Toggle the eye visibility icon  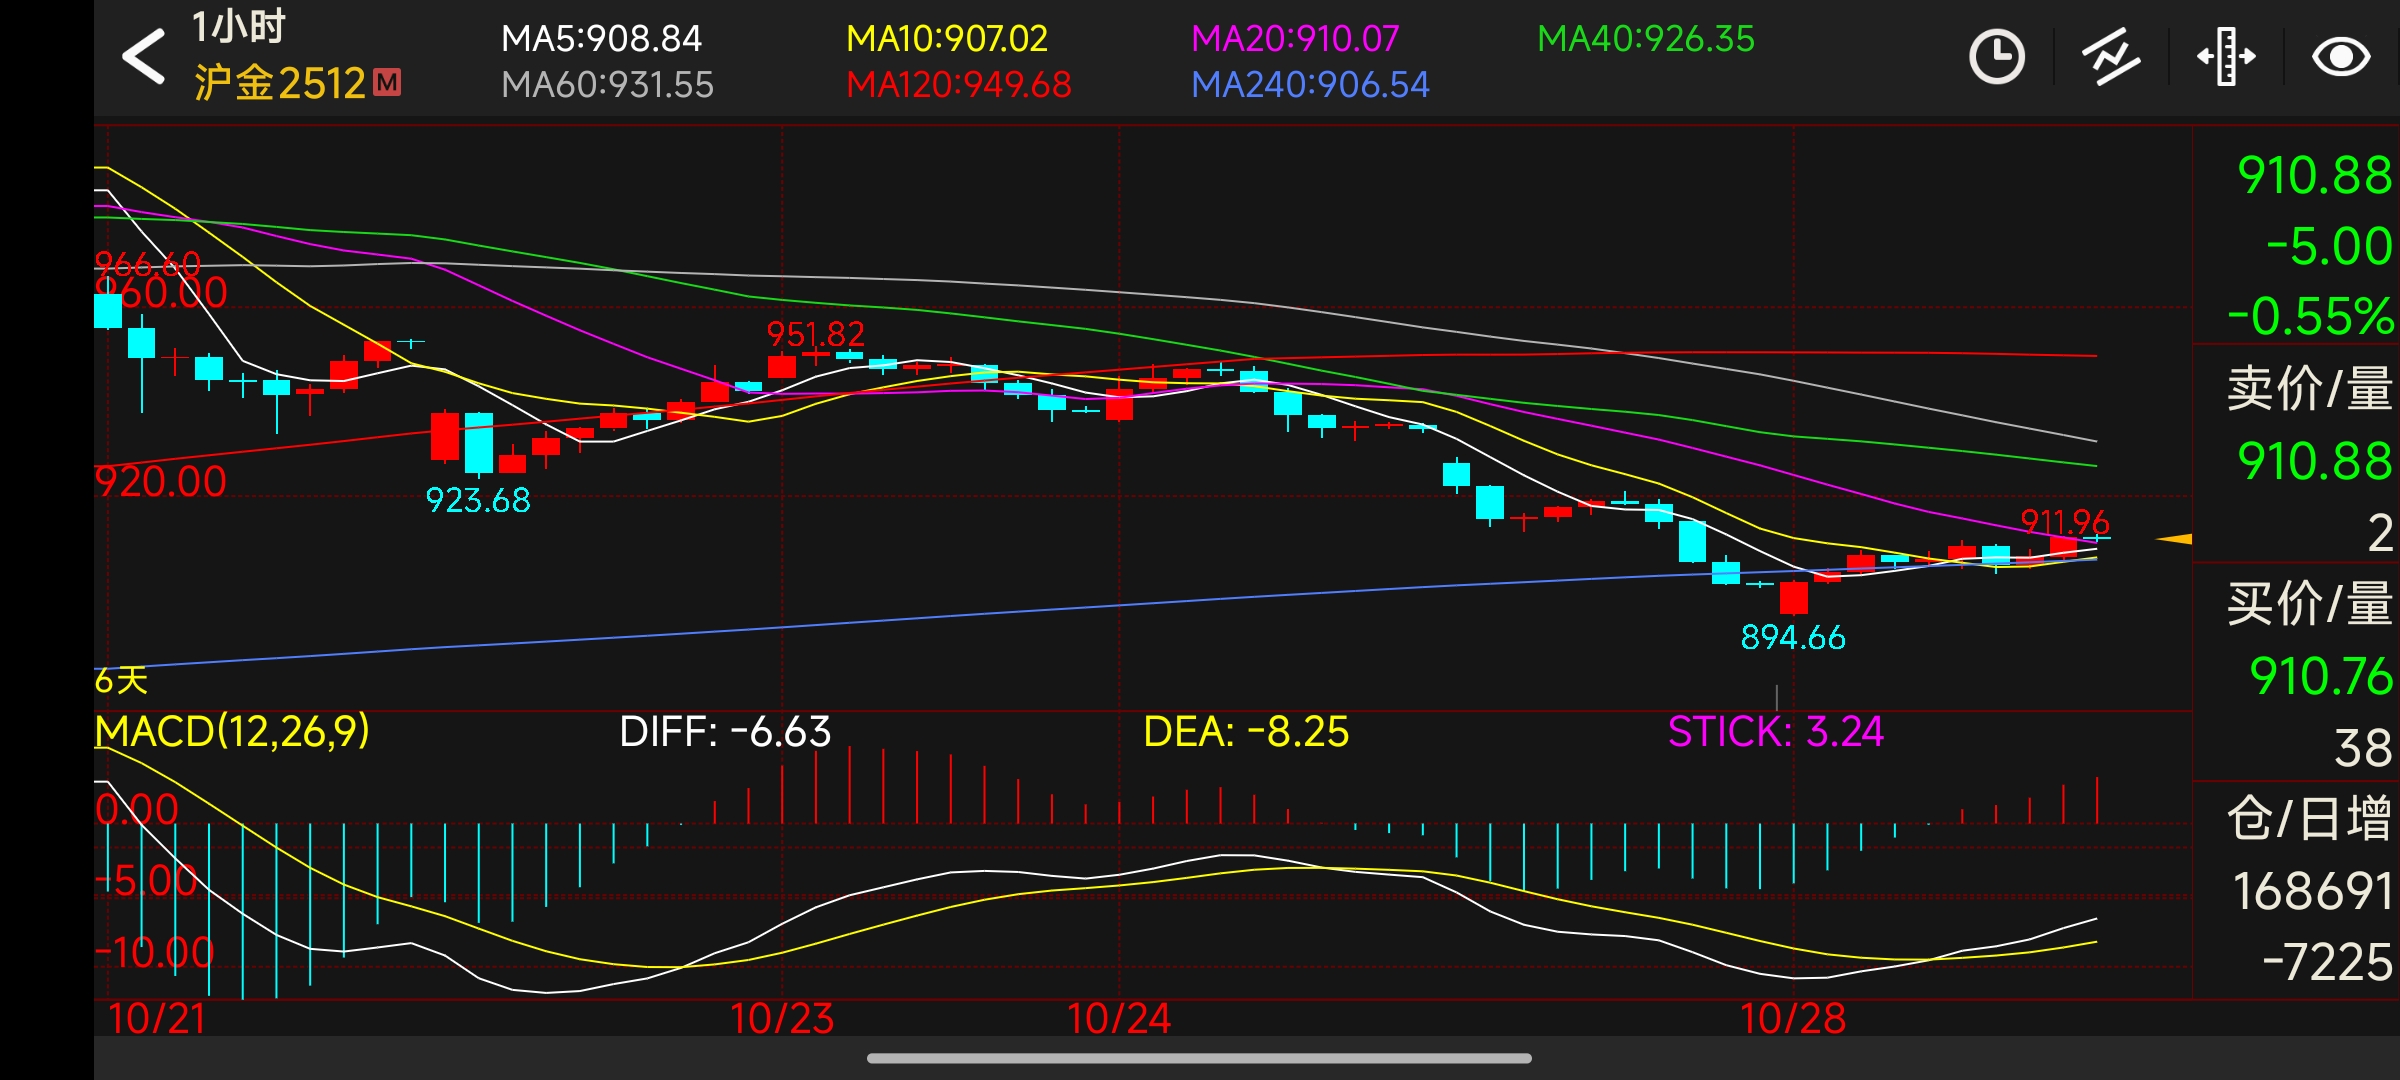pos(2340,57)
